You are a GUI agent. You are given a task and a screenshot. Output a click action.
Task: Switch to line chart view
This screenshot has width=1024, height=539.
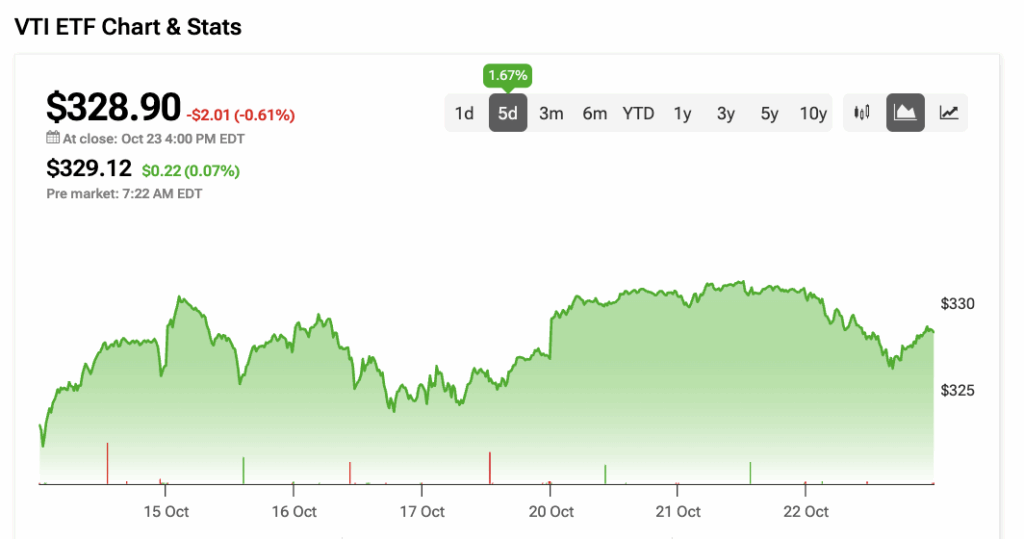click(949, 113)
